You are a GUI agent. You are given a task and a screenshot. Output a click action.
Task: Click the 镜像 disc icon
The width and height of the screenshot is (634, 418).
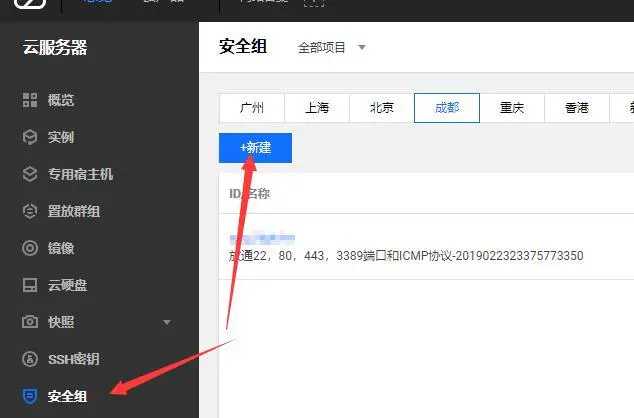pyautogui.click(x=30, y=248)
